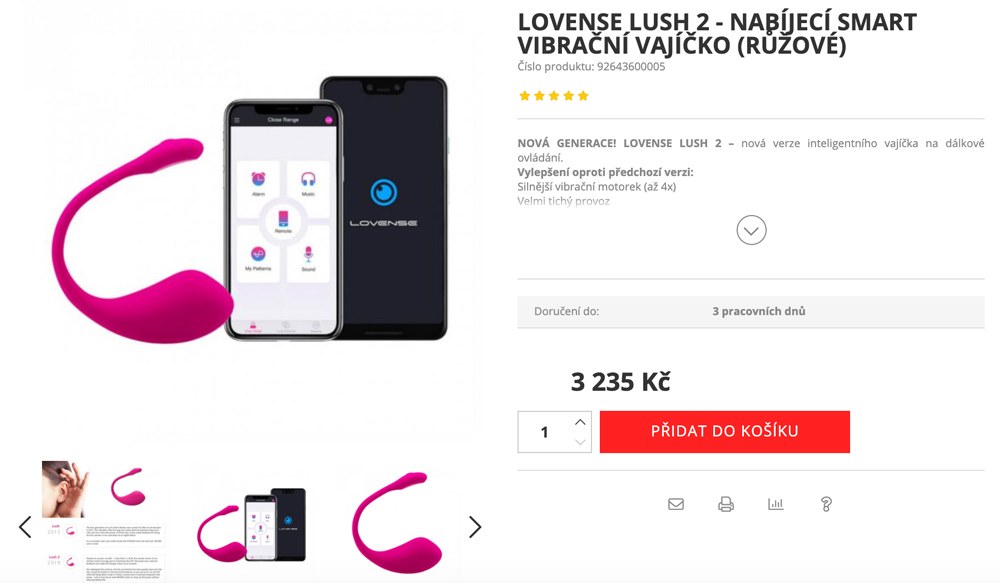Screen dimensions: 1000x583
Task: Increase quantity with up arrow
Action: (x=580, y=422)
